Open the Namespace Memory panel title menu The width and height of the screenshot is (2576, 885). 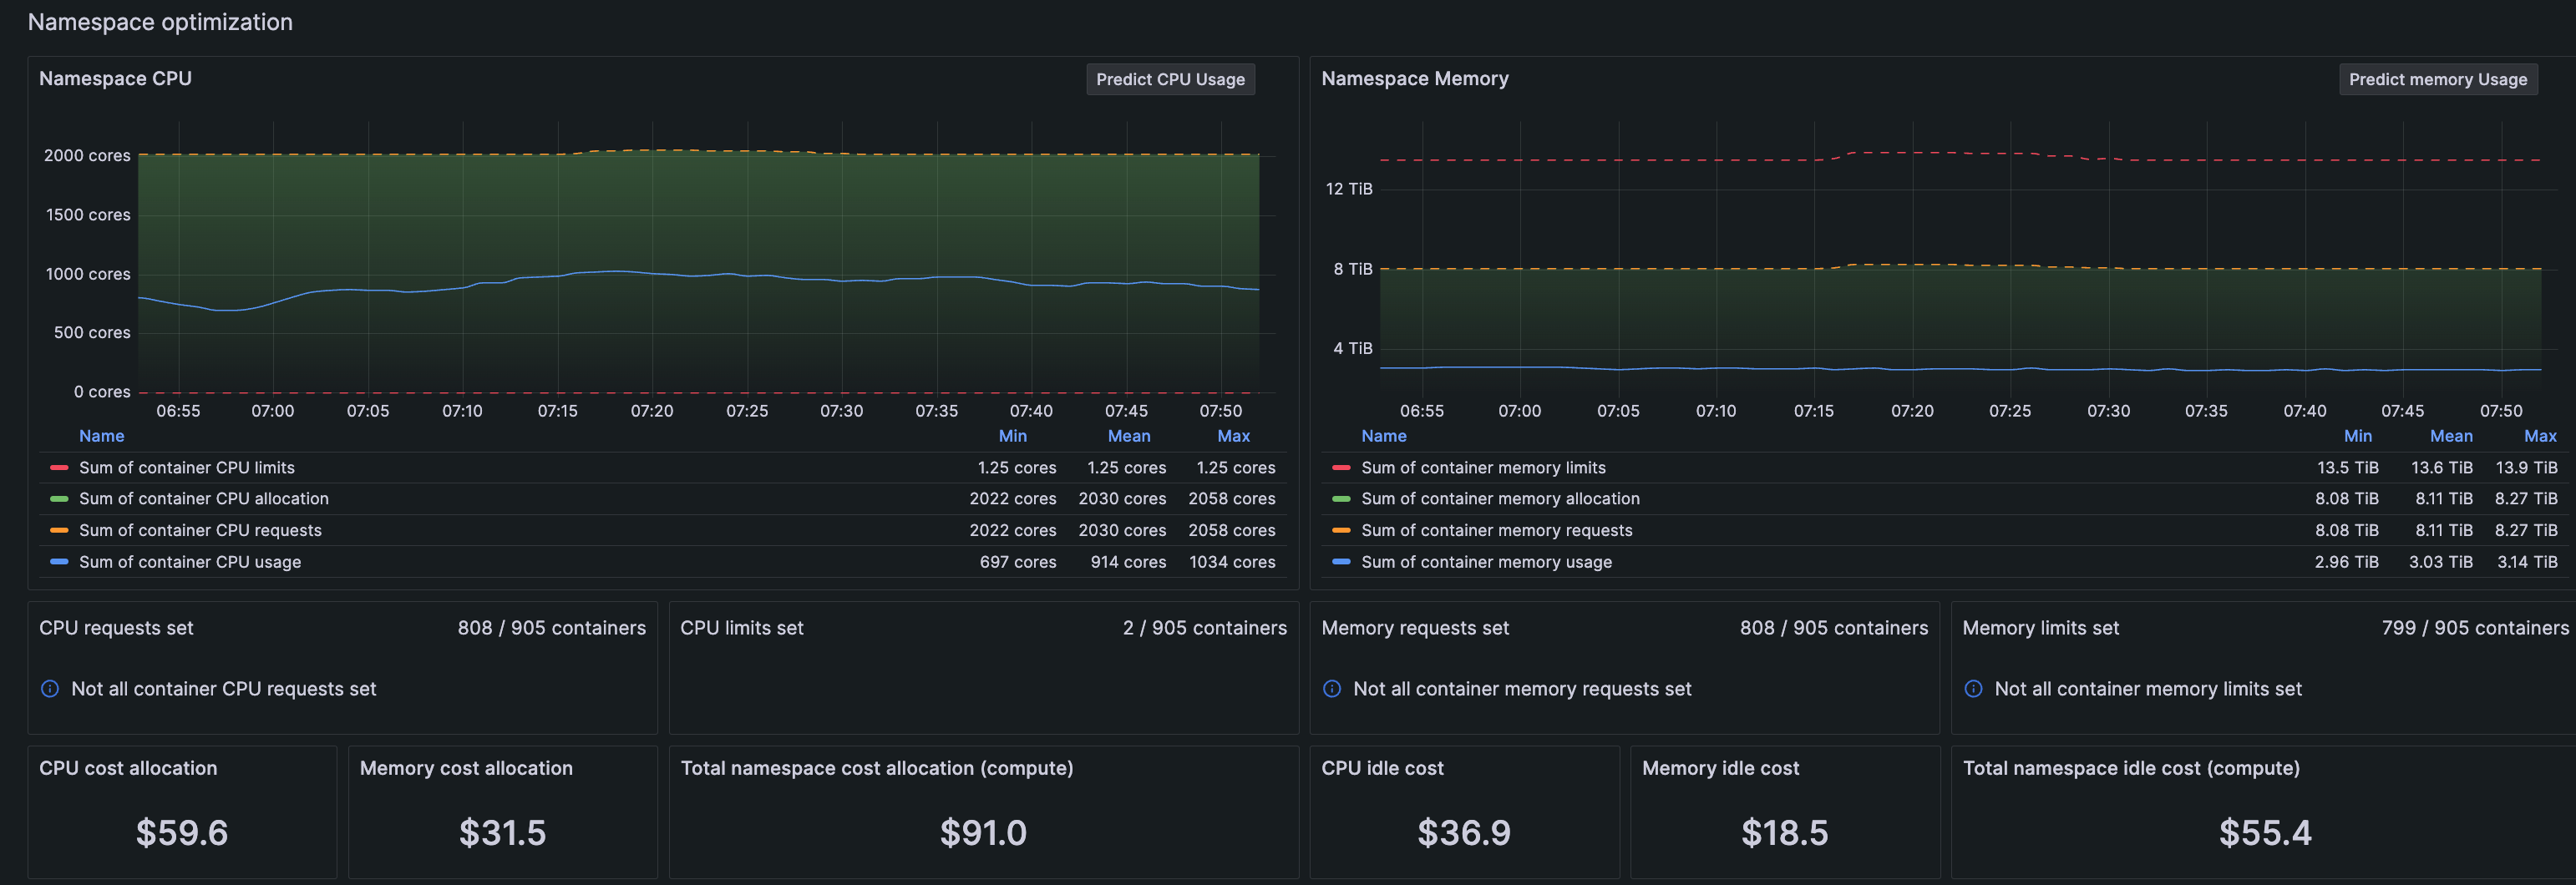1414,79
